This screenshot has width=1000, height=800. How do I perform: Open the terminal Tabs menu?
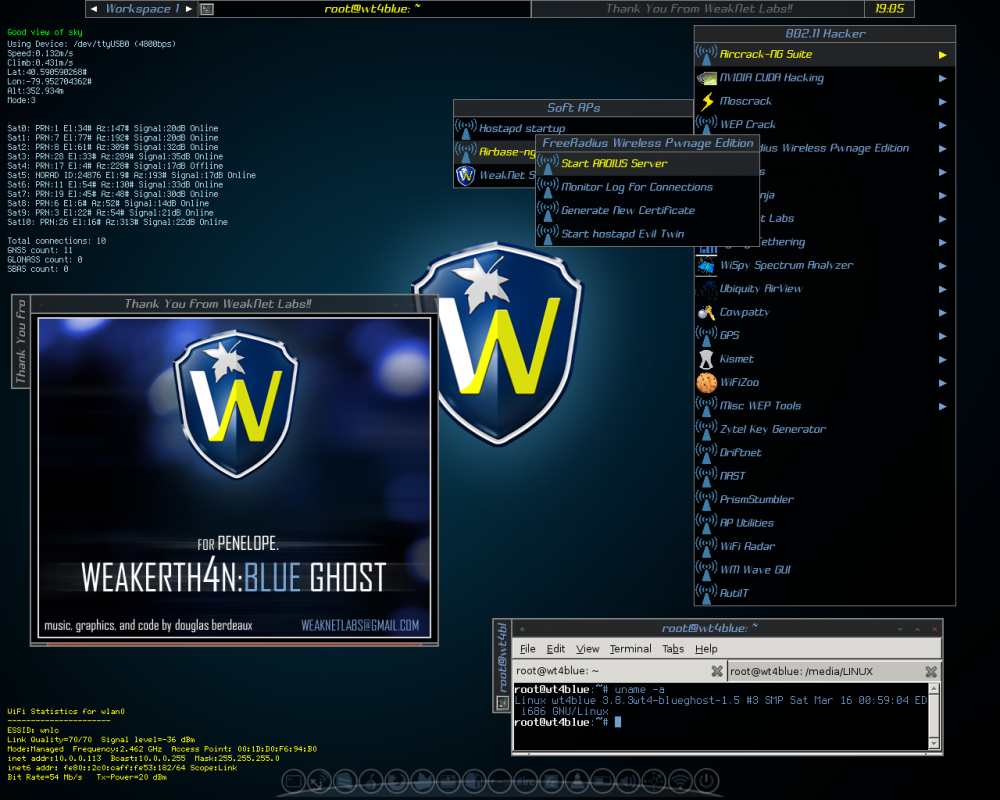pyautogui.click(x=673, y=649)
